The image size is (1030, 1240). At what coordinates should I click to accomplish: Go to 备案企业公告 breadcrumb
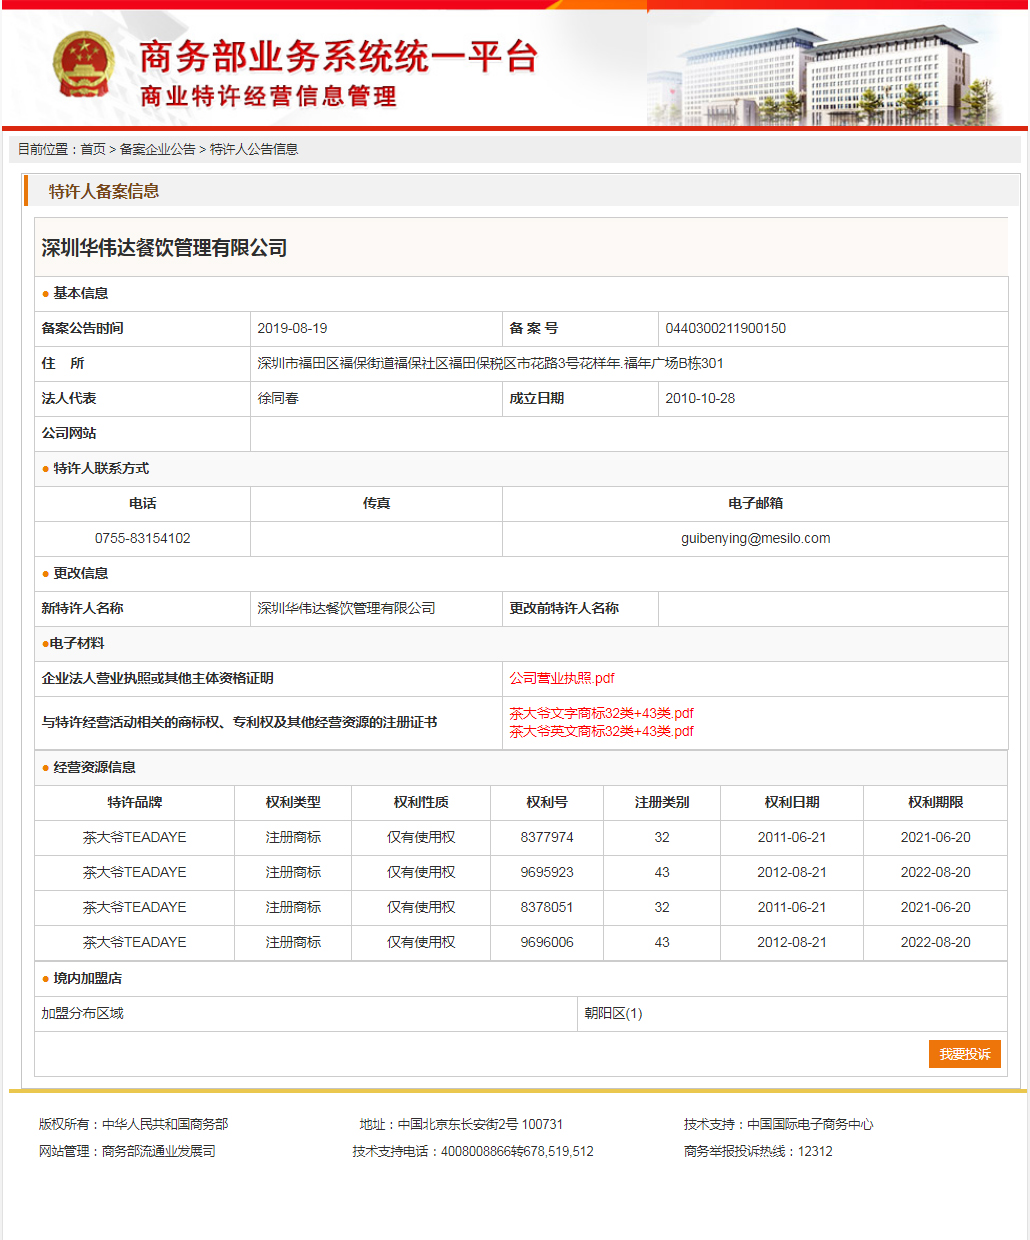coord(158,149)
